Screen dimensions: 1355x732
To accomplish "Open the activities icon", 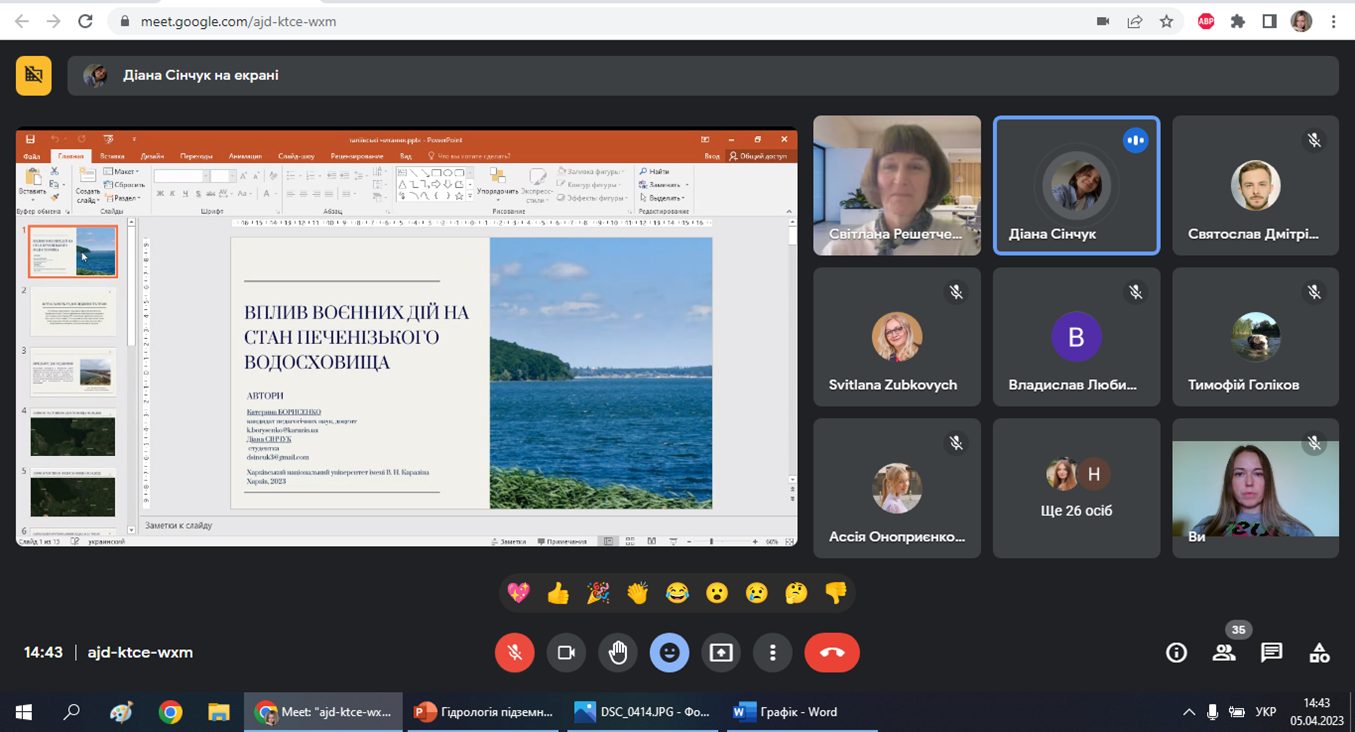I will coord(1319,653).
